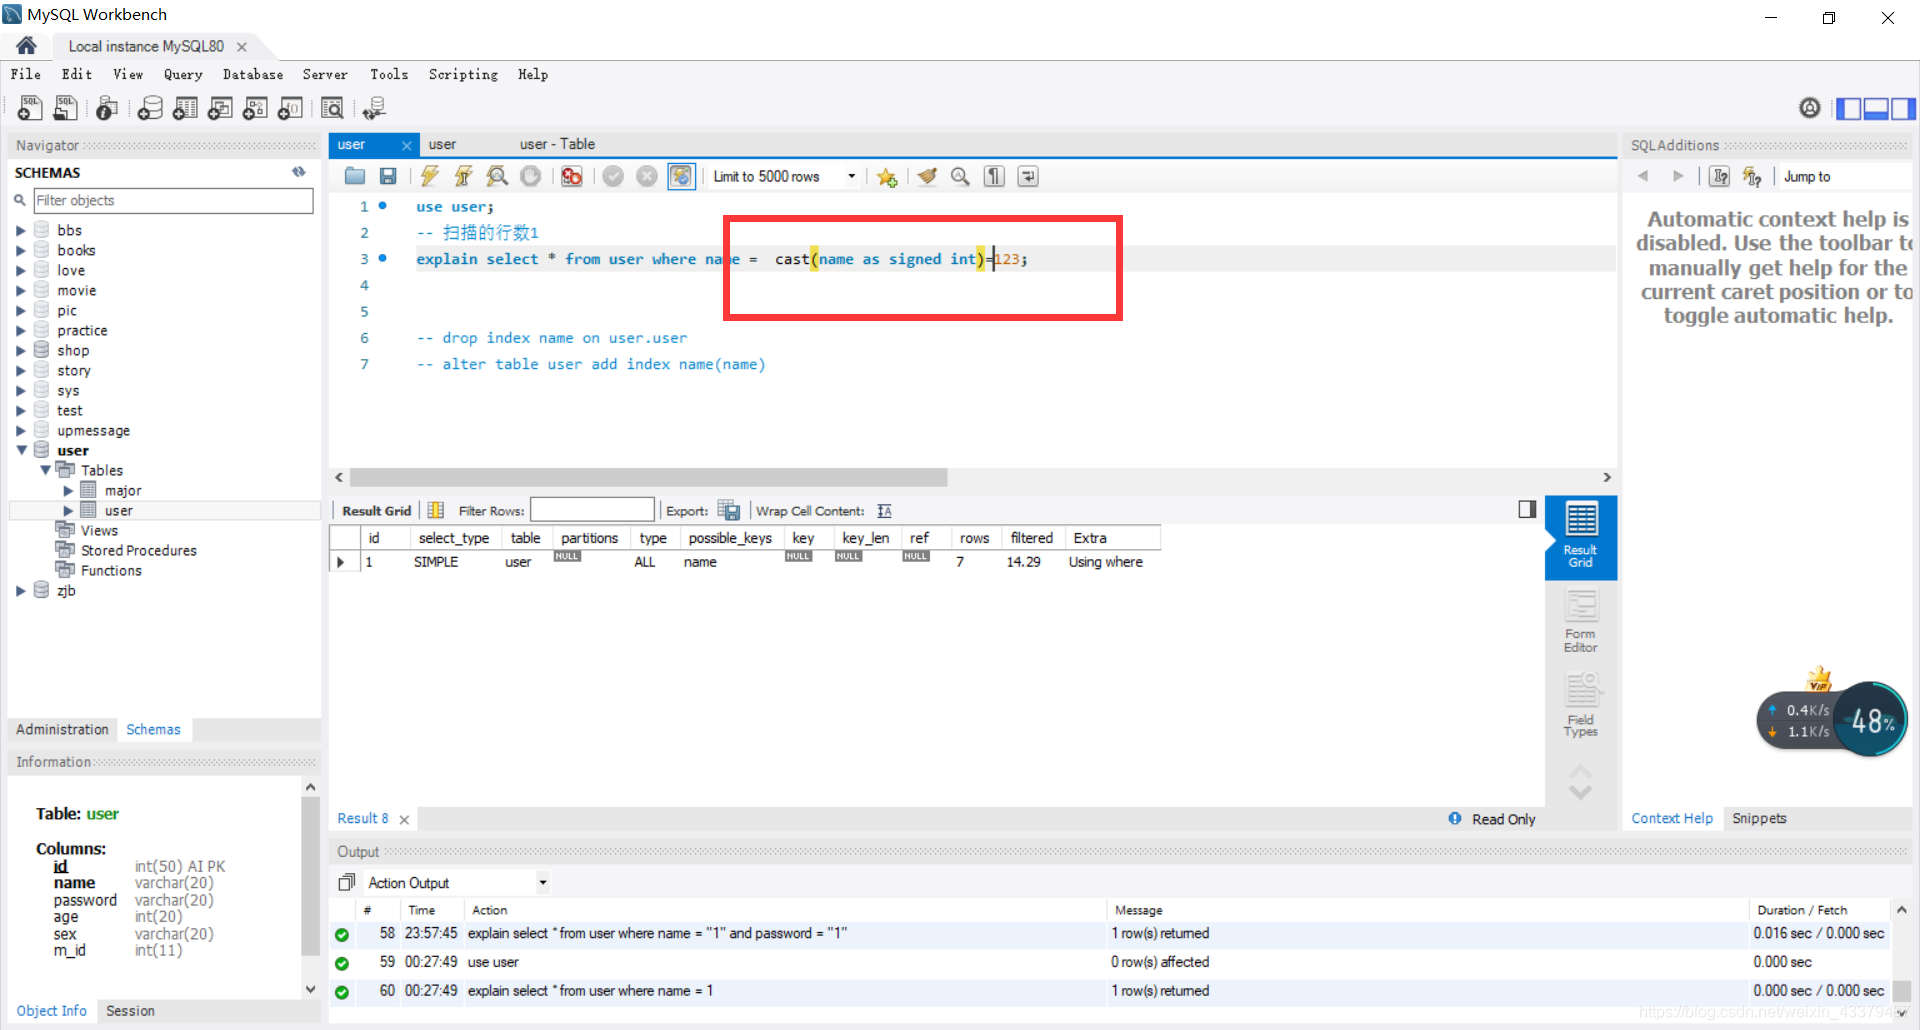Create a new SQL tab icon
The height and width of the screenshot is (1030, 1920).
coord(30,108)
